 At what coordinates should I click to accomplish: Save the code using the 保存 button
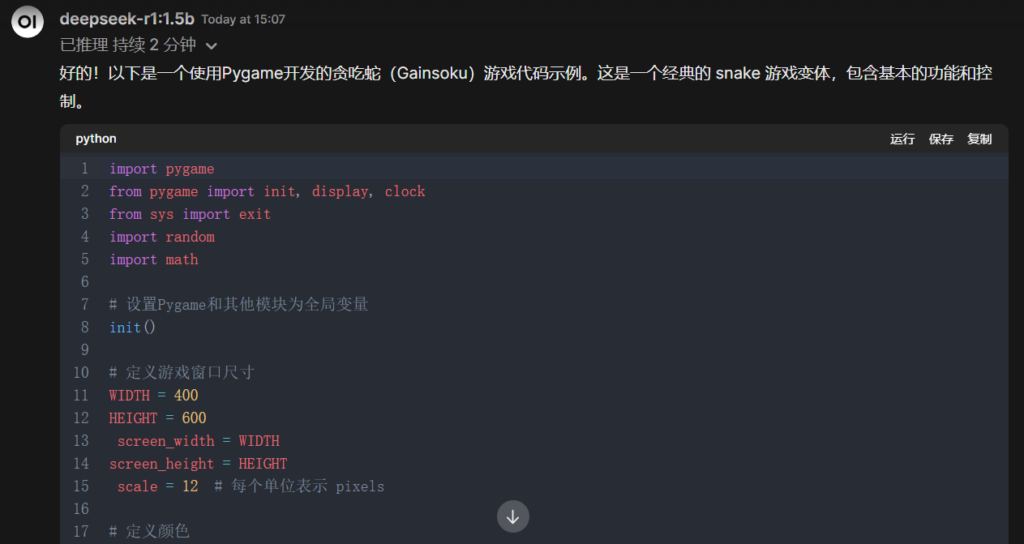point(940,138)
